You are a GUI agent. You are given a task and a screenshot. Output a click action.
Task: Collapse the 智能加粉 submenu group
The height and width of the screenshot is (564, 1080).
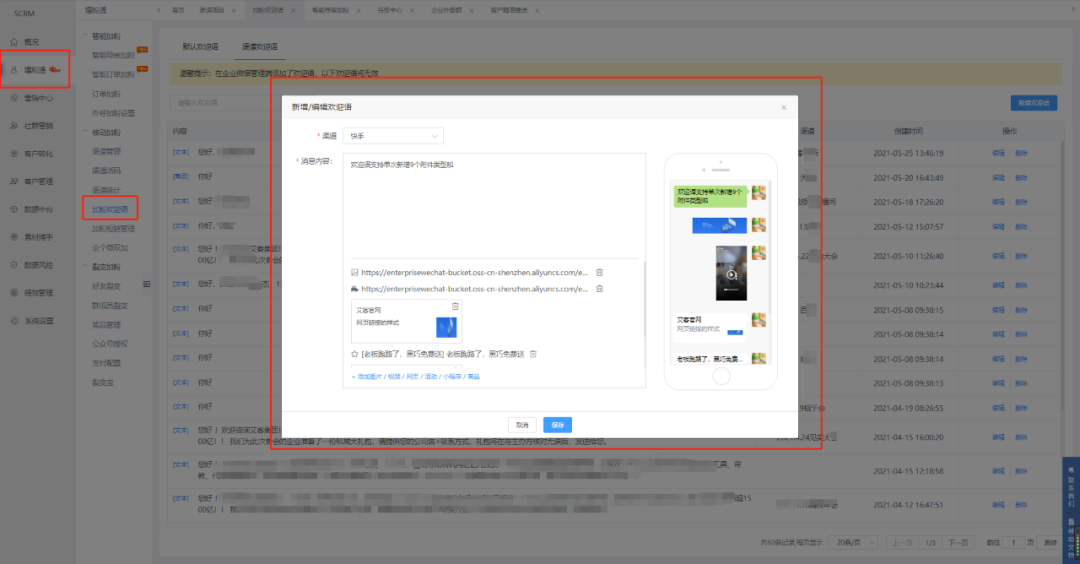pyautogui.click(x=84, y=35)
